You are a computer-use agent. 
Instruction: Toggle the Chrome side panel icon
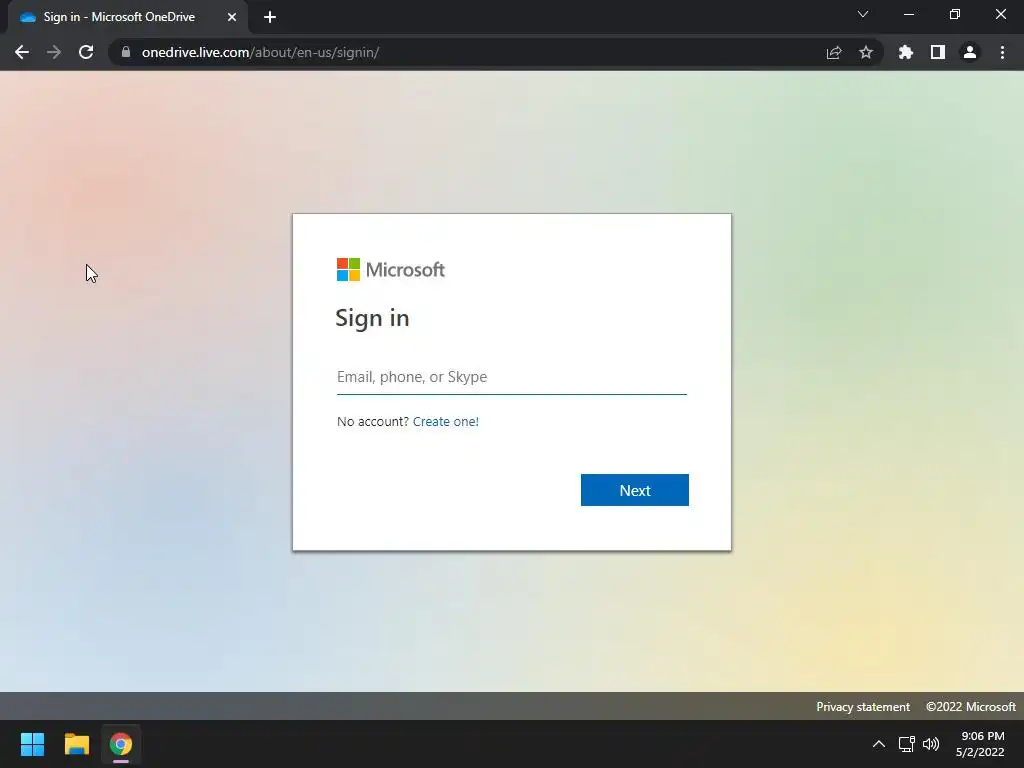click(938, 52)
